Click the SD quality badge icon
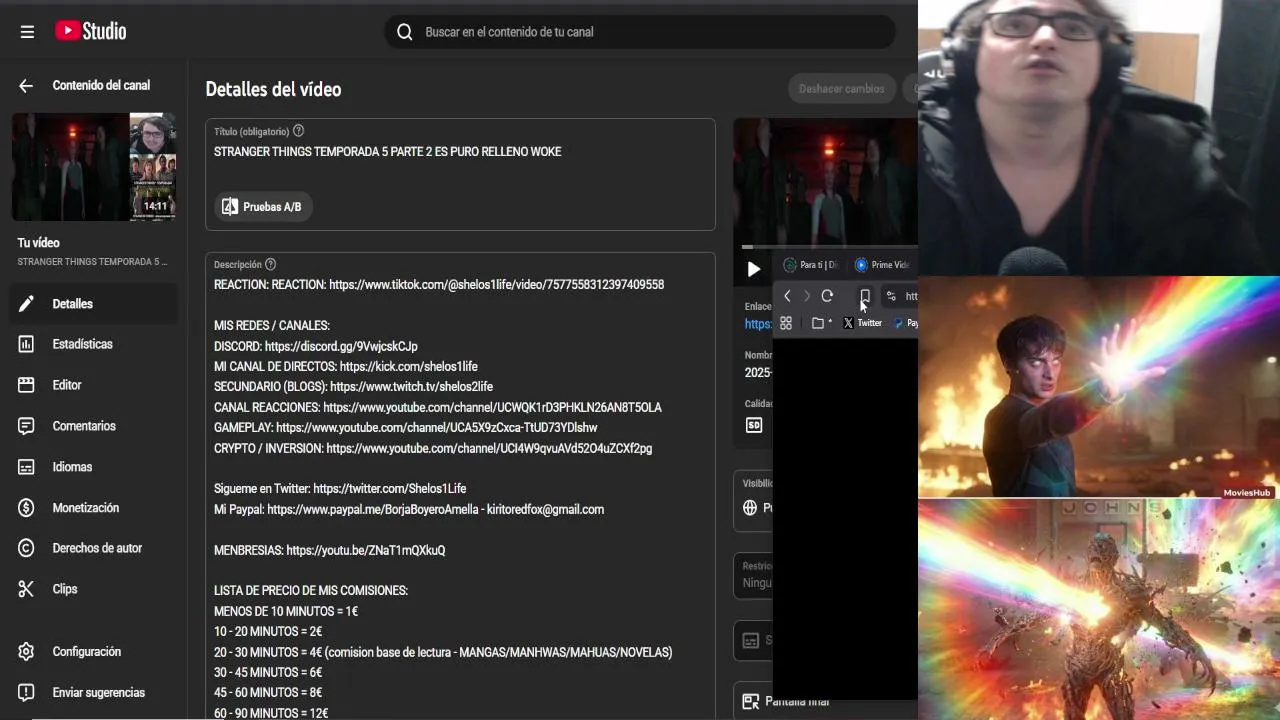Screen dimensions: 1280x720 (x=754, y=425)
